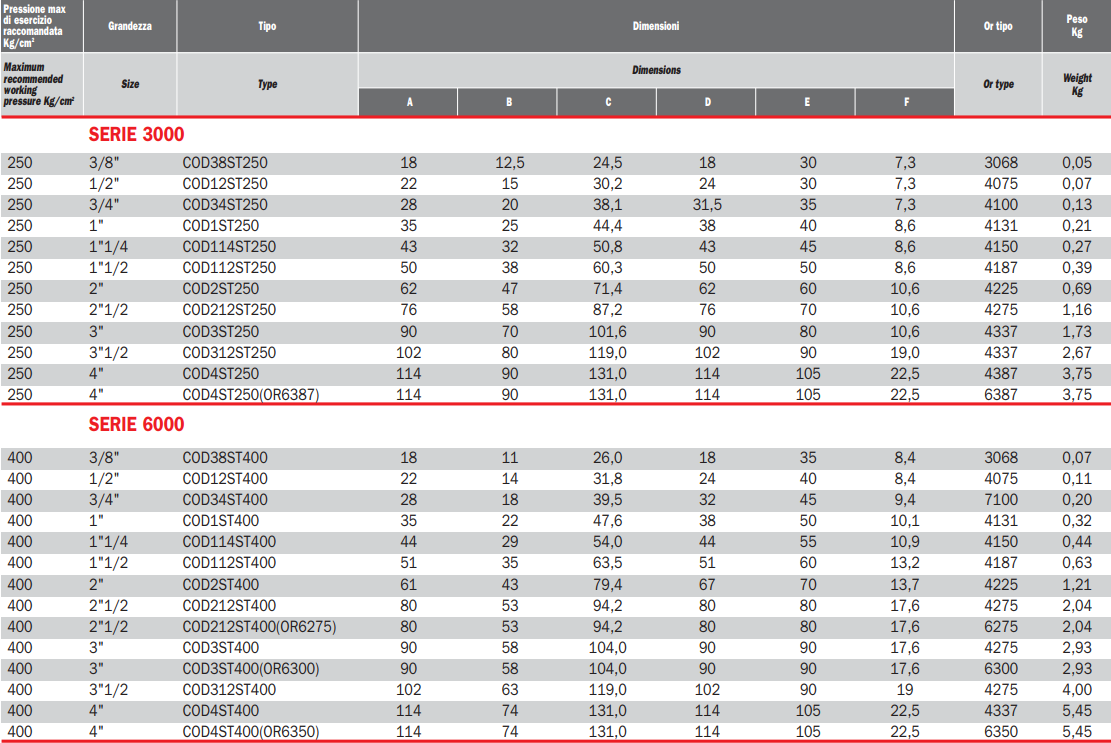The height and width of the screenshot is (743, 1111).
Task: Click the COD312ST250 type cell
Action: click(229, 352)
